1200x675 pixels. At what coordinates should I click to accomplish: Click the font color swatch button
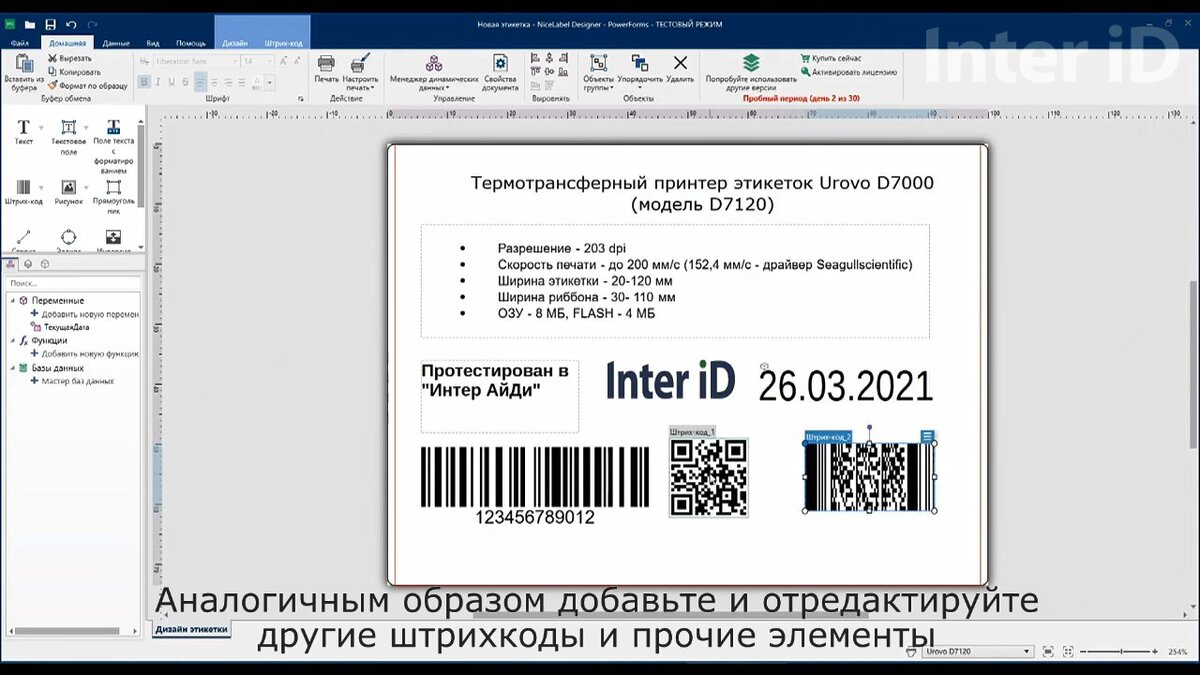[x=259, y=82]
